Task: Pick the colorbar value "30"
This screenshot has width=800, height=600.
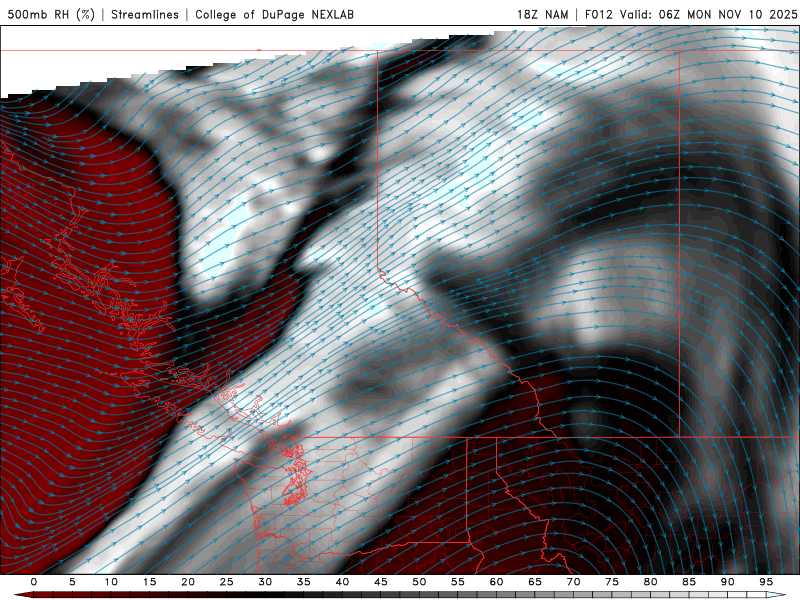Action: pyautogui.click(x=265, y=582)
